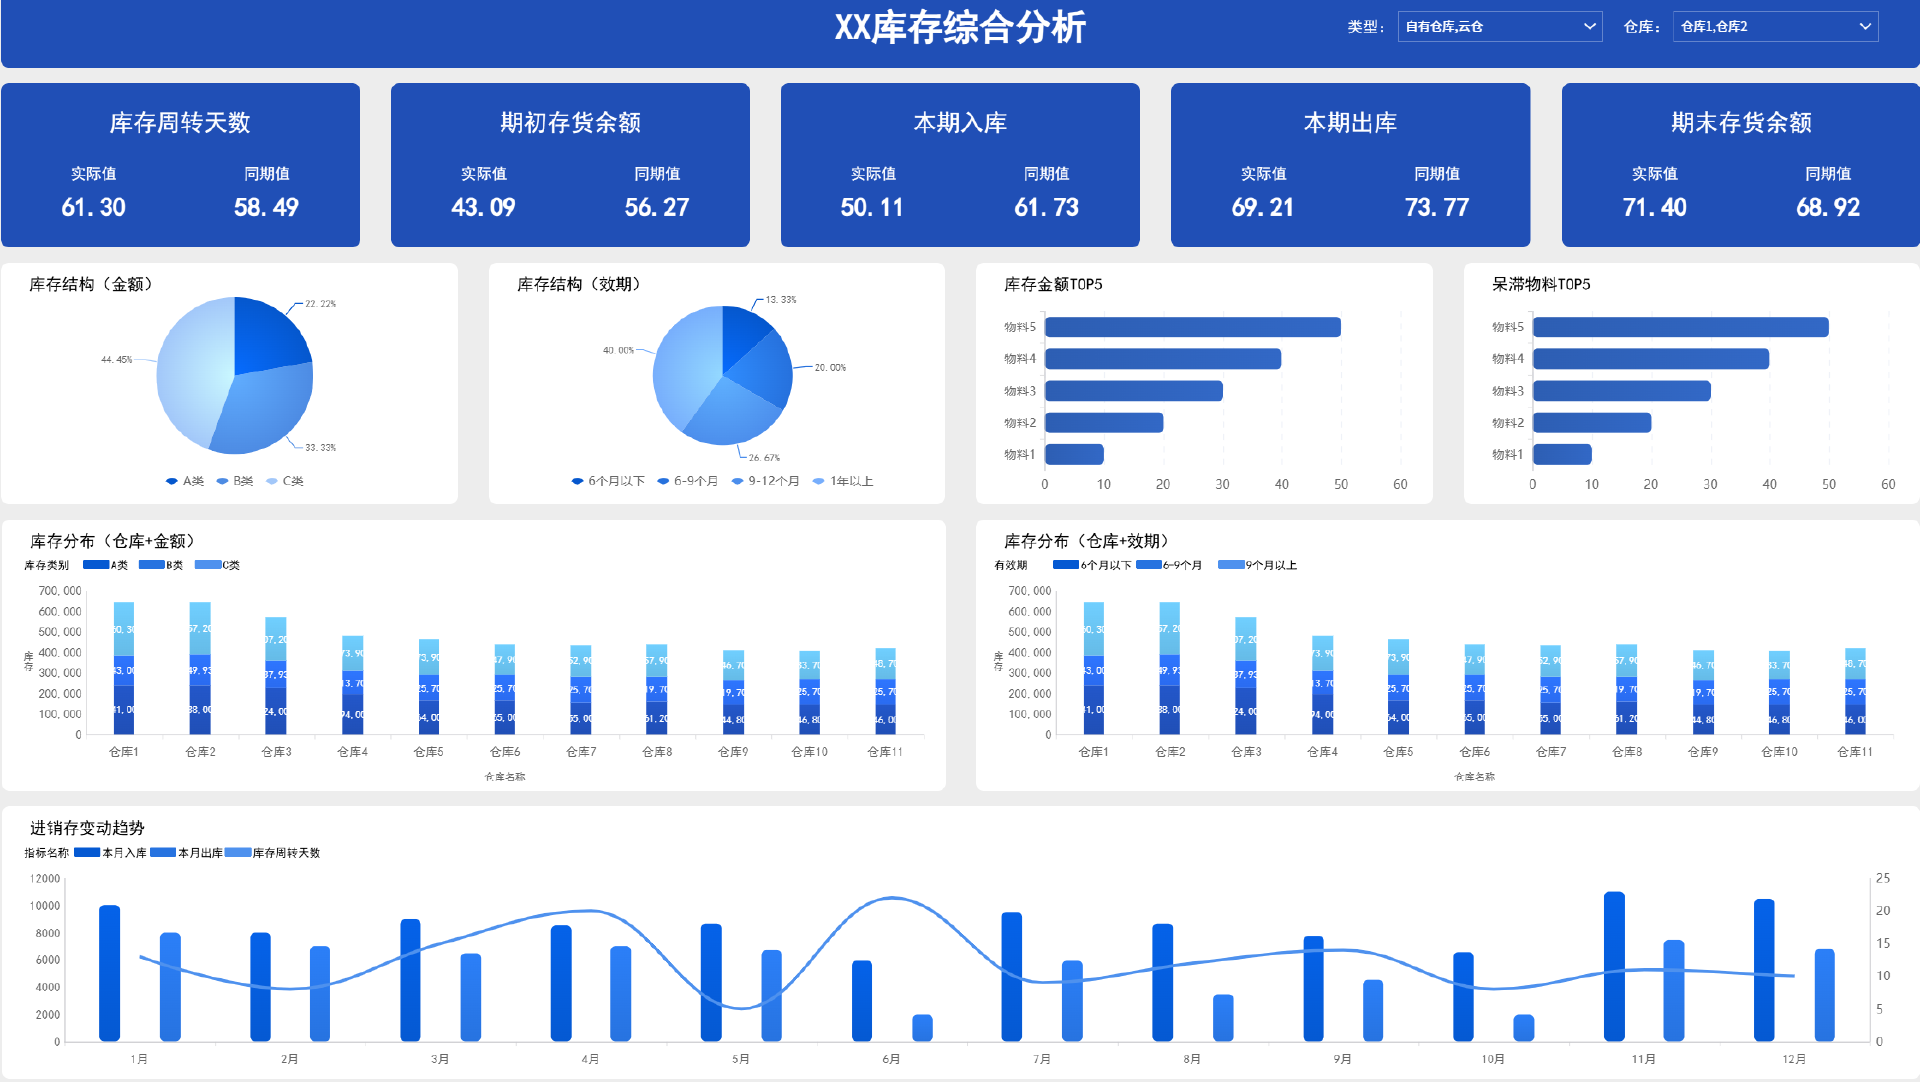Viewport: 1920px width, 1082px height.
Task: Toggle C类 legend marker in 库存结构（金额） pie
Action: point(272,481)
